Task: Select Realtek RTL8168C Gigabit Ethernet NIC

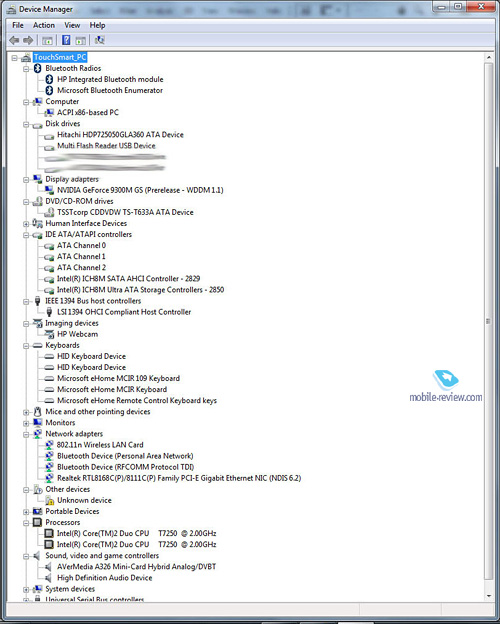Action: click(179, 478)
